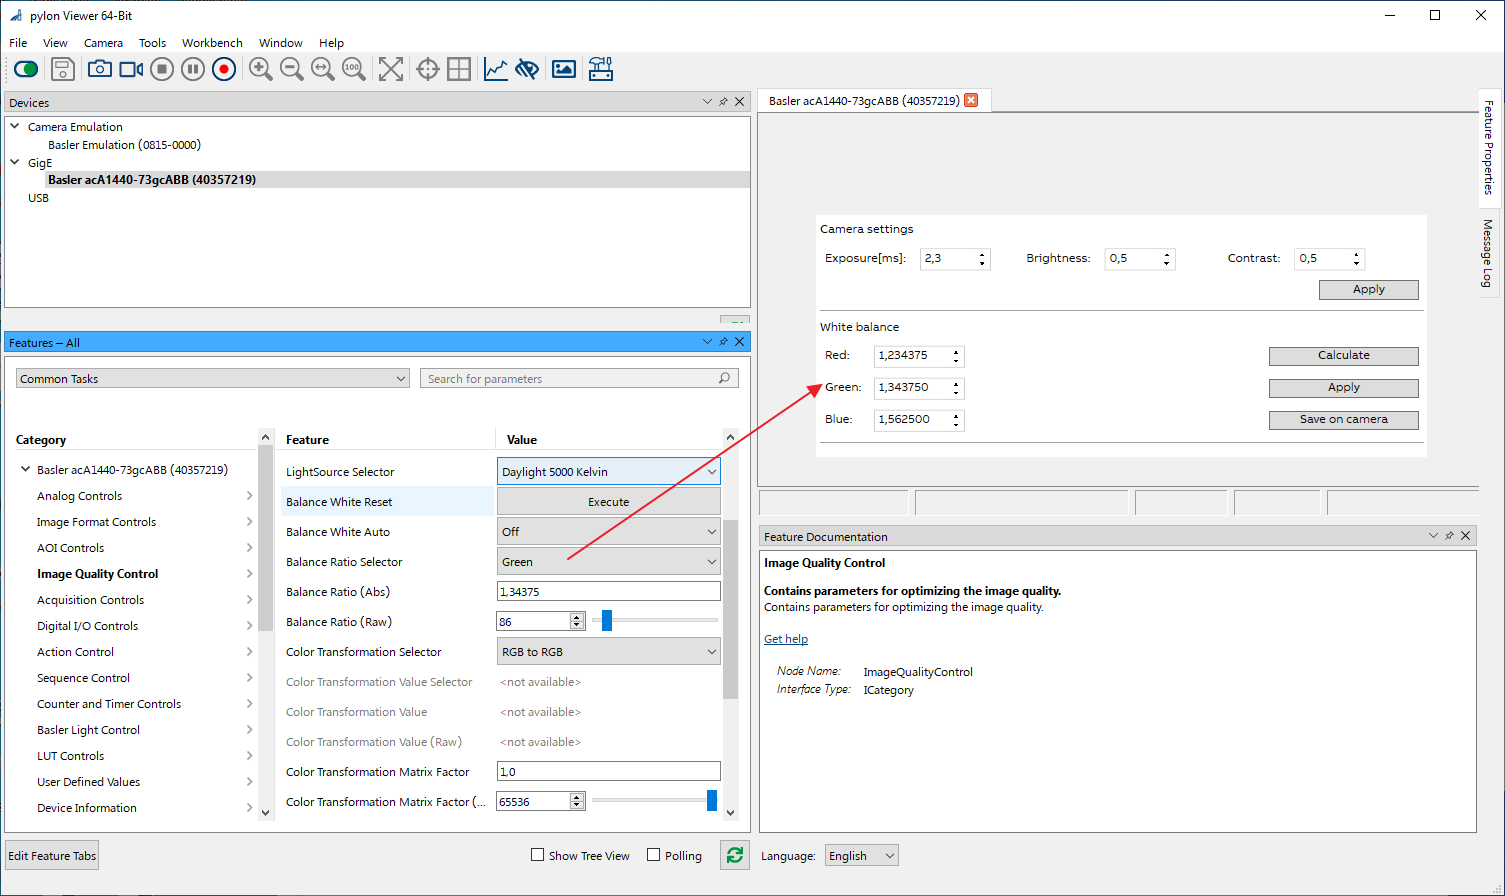Open the Language English dropdown
This screenshot has width=1505, height=896.
(x=862, y=856)
